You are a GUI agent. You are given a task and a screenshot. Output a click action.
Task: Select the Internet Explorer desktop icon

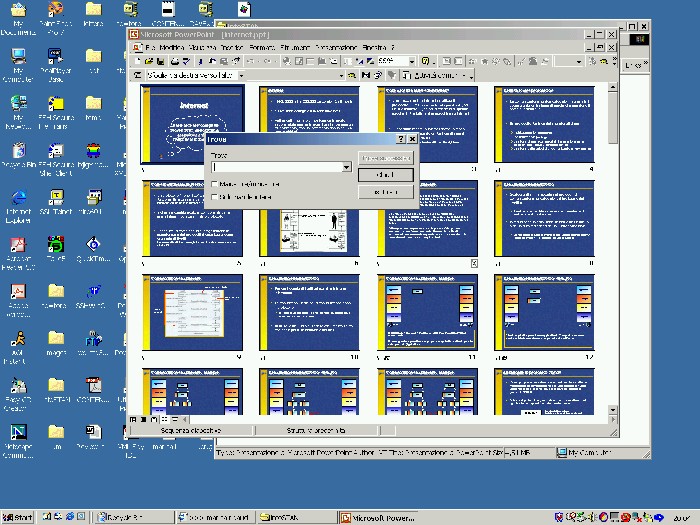(x=18, y=206)
